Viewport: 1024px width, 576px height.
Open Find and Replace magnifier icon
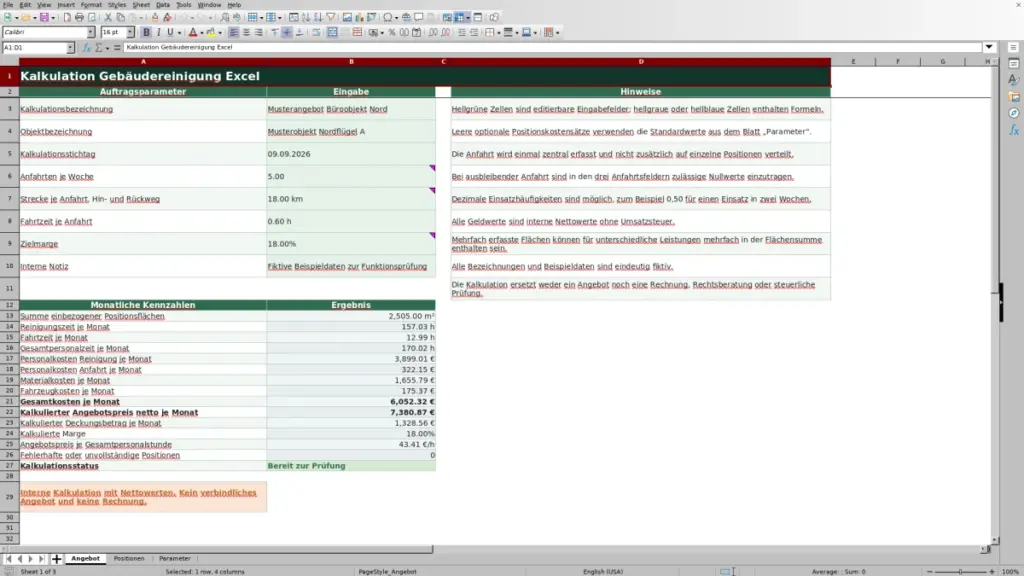pyautogui.click(x=225, y=18)
